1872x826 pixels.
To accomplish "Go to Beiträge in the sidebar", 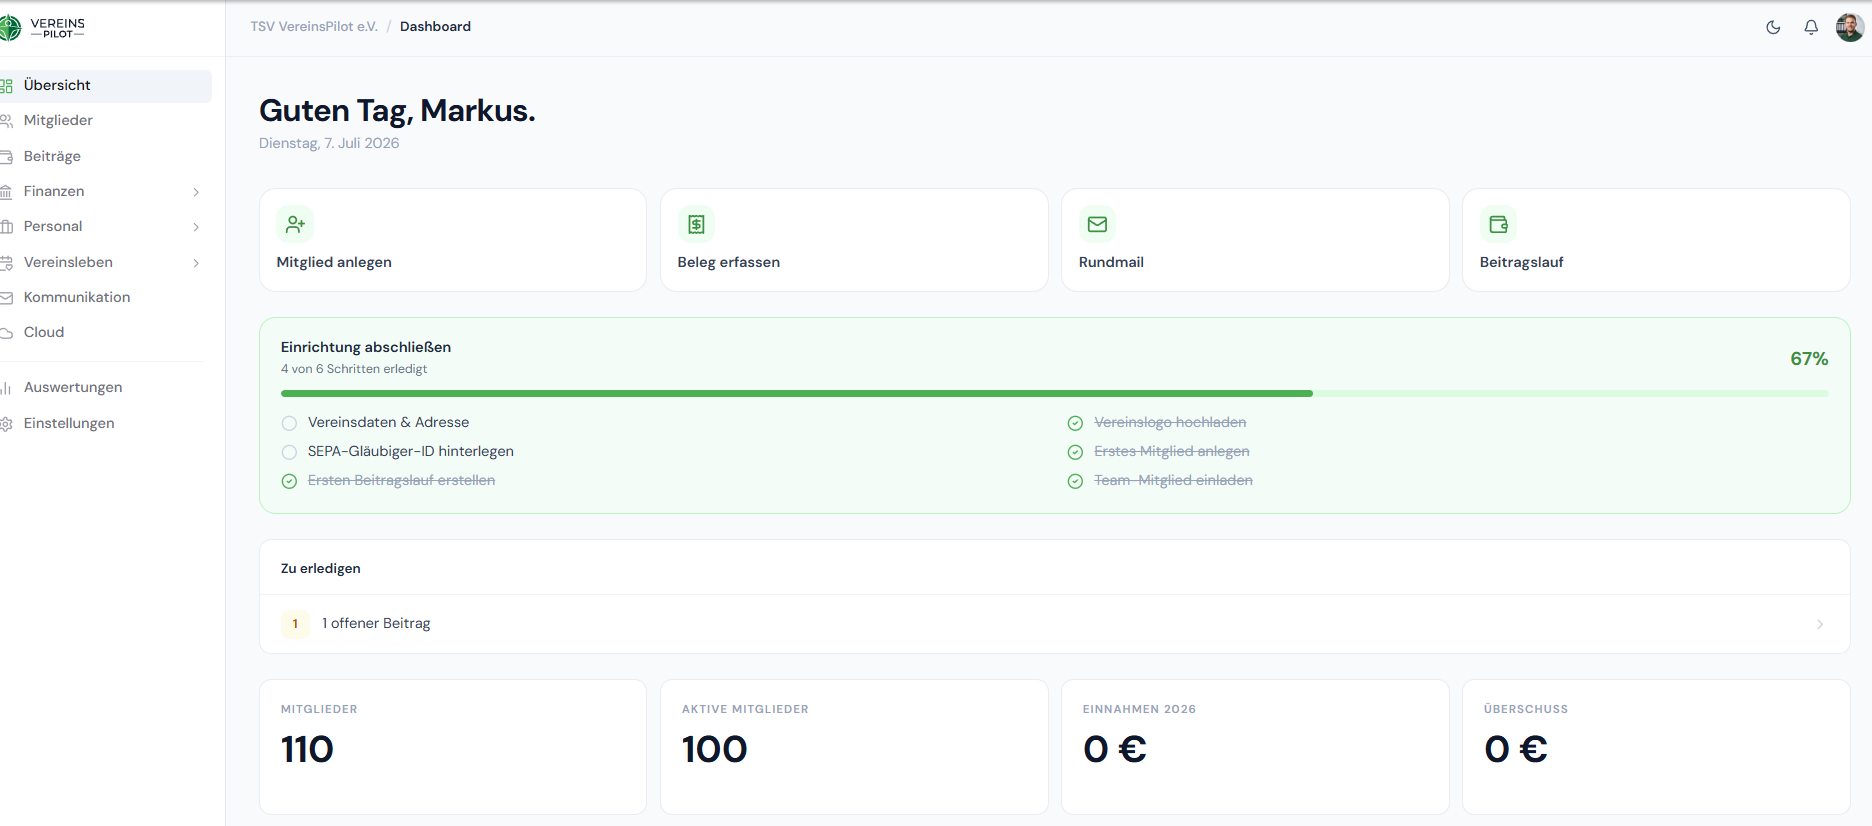I will [x=105, y=157].
